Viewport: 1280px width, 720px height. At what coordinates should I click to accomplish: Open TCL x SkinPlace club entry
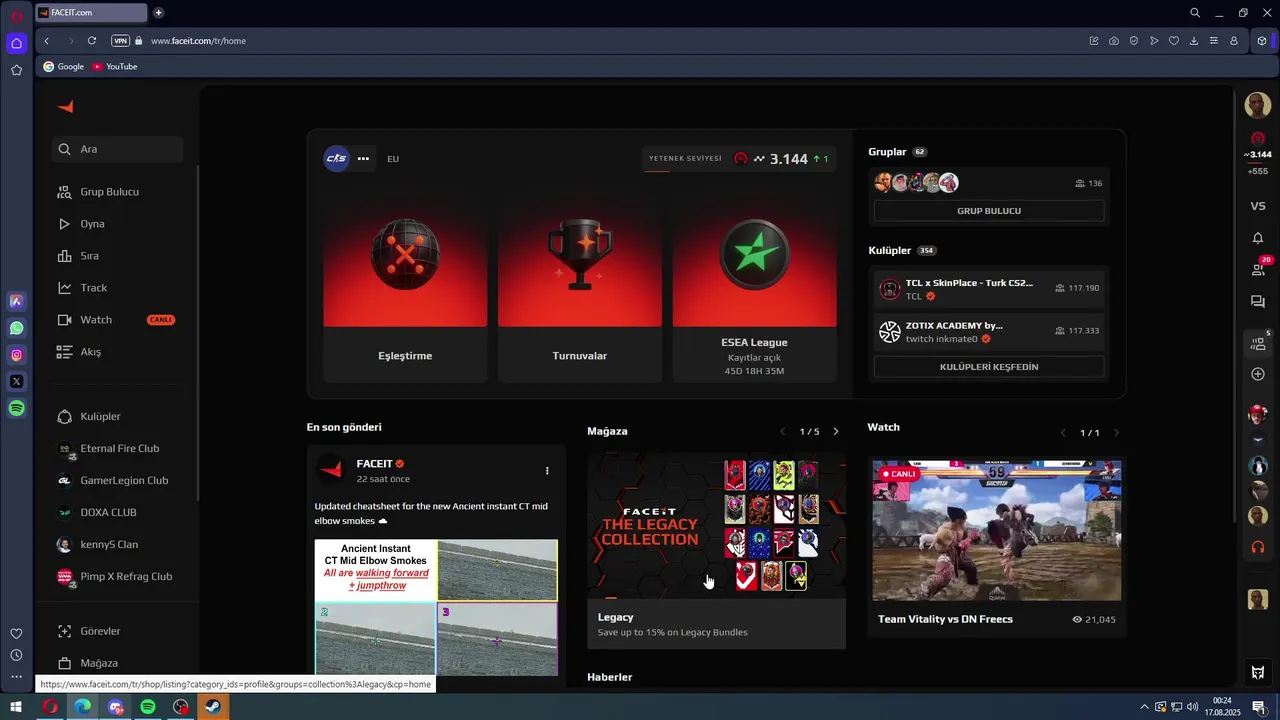pos(989,289)
